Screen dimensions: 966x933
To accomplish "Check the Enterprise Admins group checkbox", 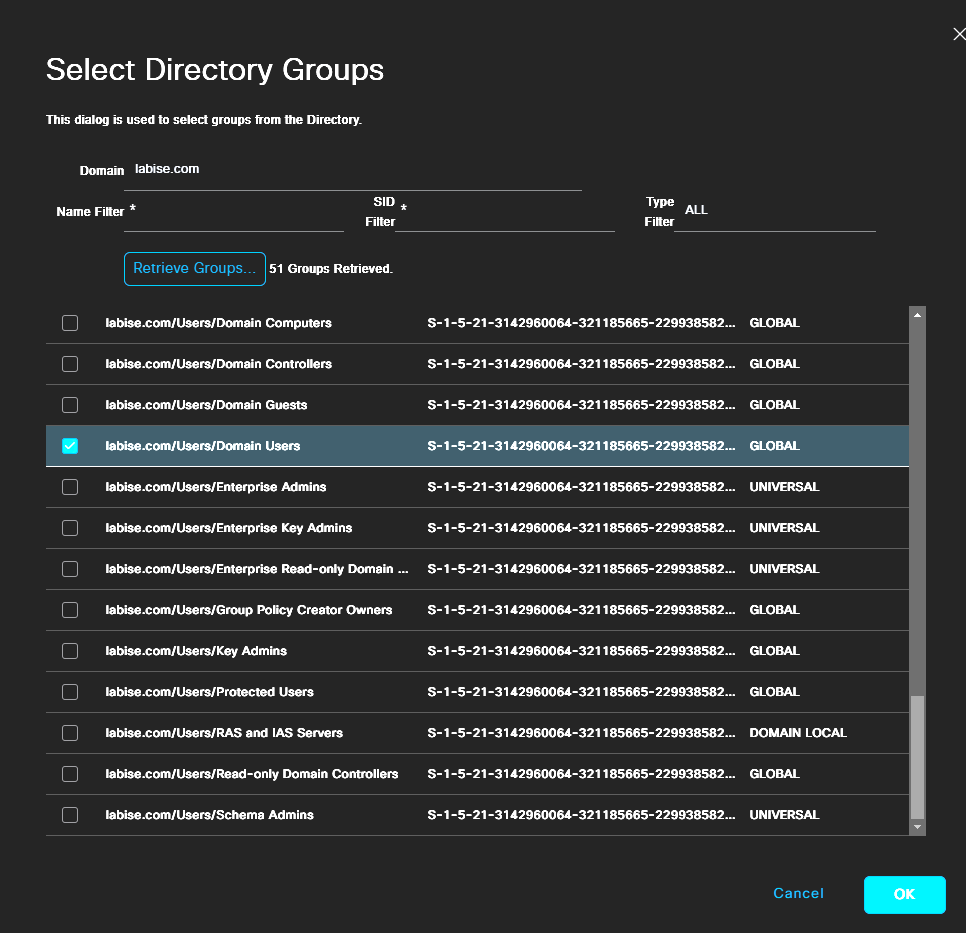I will click(69, 486).
